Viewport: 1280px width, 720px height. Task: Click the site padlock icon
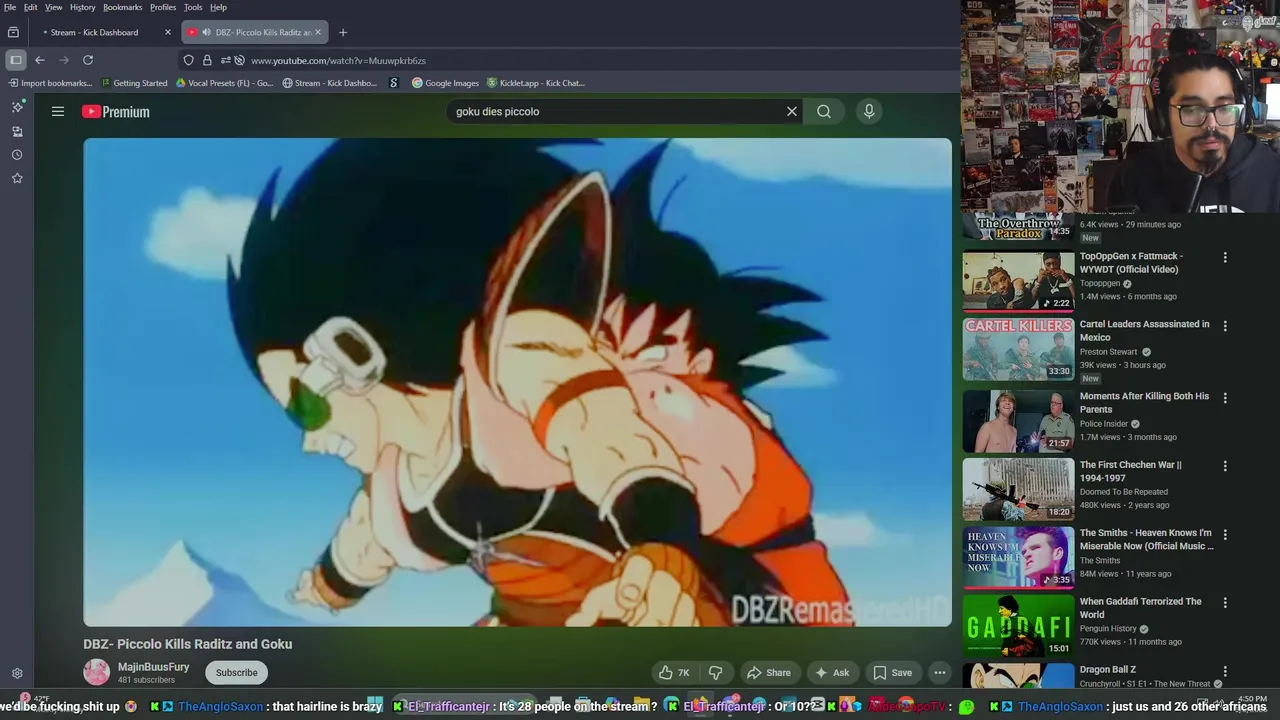click(207, 60)
